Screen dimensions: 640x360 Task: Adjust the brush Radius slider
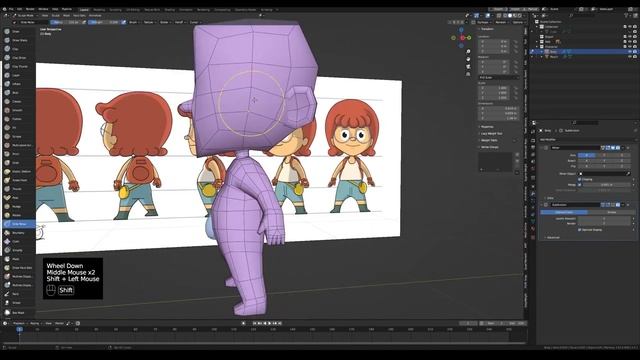65,22
